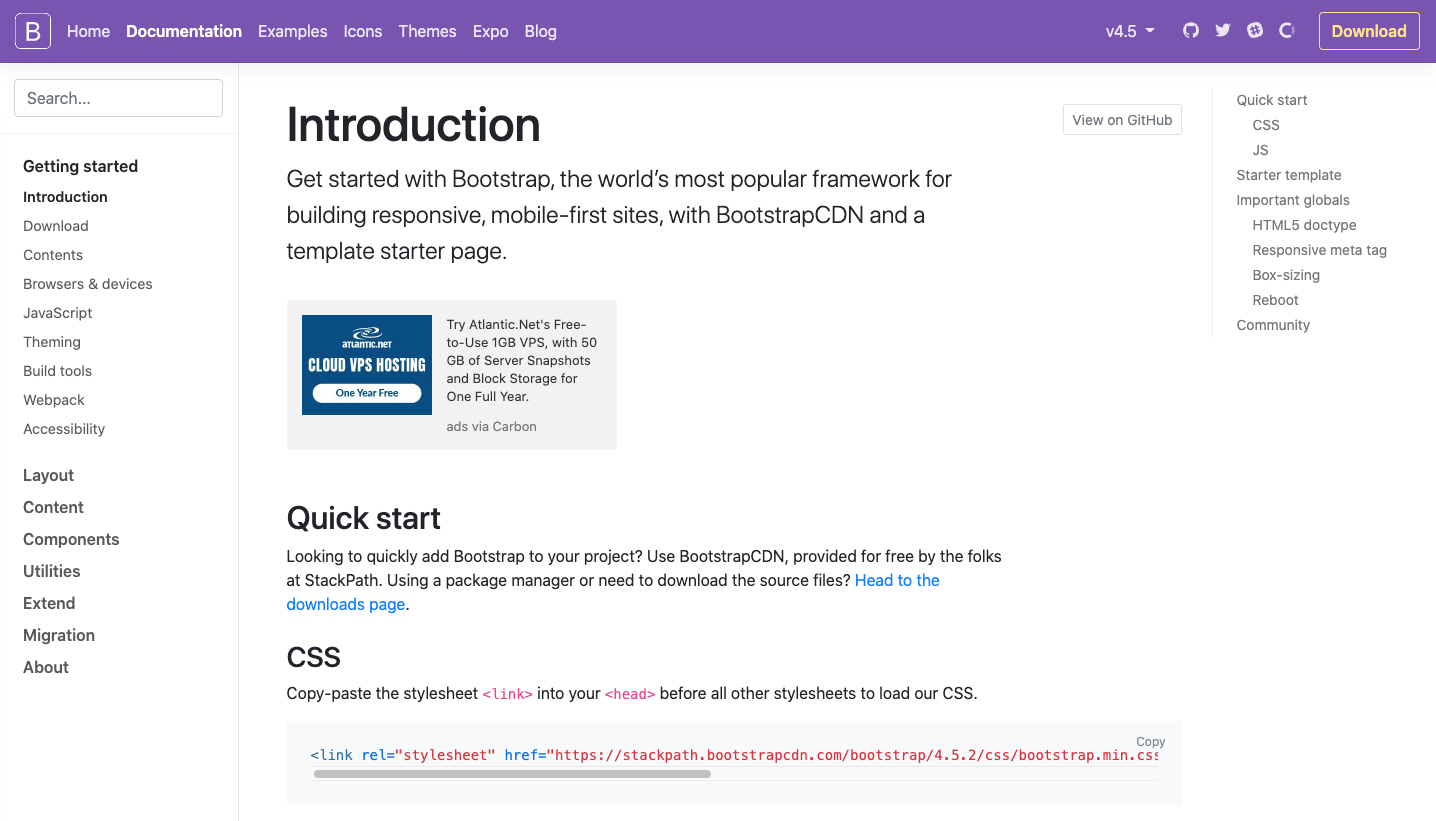Image resolution: width=1436 pixels, height=821 pixels.
Task: Expand the Utilities section
Action: tap(51, 571)
